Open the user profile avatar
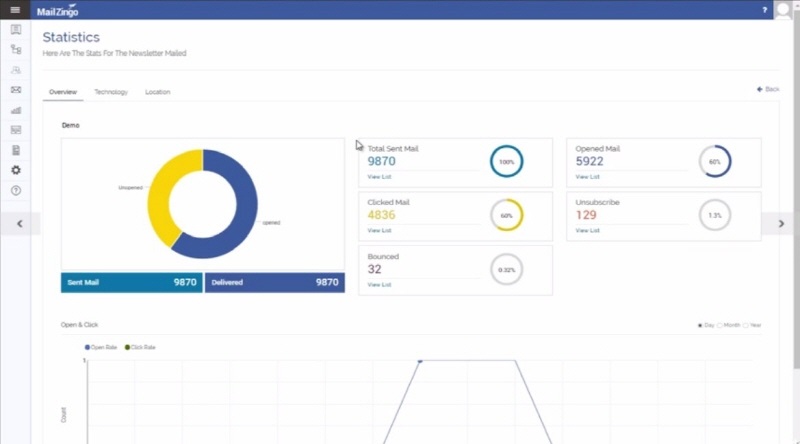 (x=783, y=10)
